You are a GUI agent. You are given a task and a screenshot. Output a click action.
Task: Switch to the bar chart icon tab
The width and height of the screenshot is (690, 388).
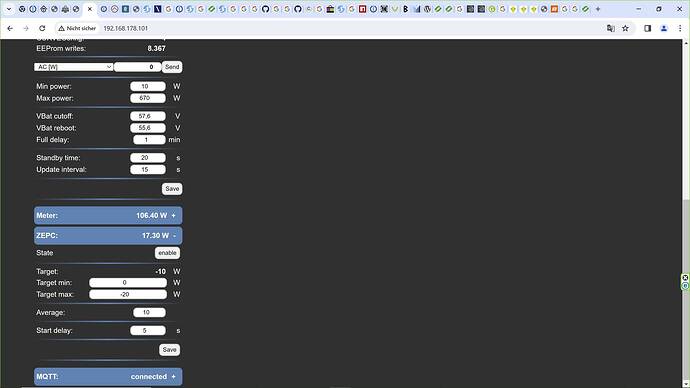[x=416, y=9]
